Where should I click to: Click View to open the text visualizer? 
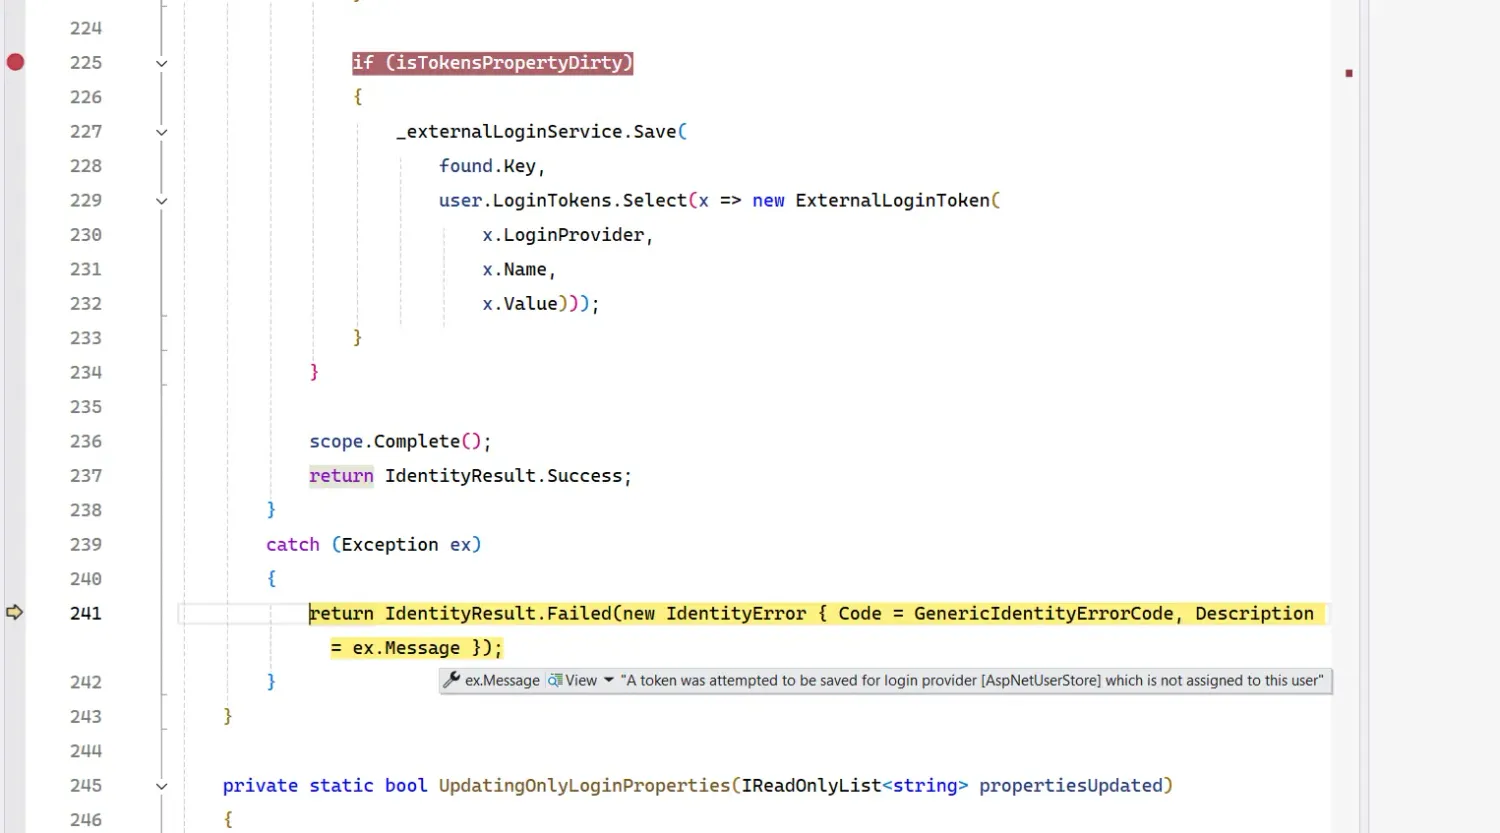pos(582,680)
